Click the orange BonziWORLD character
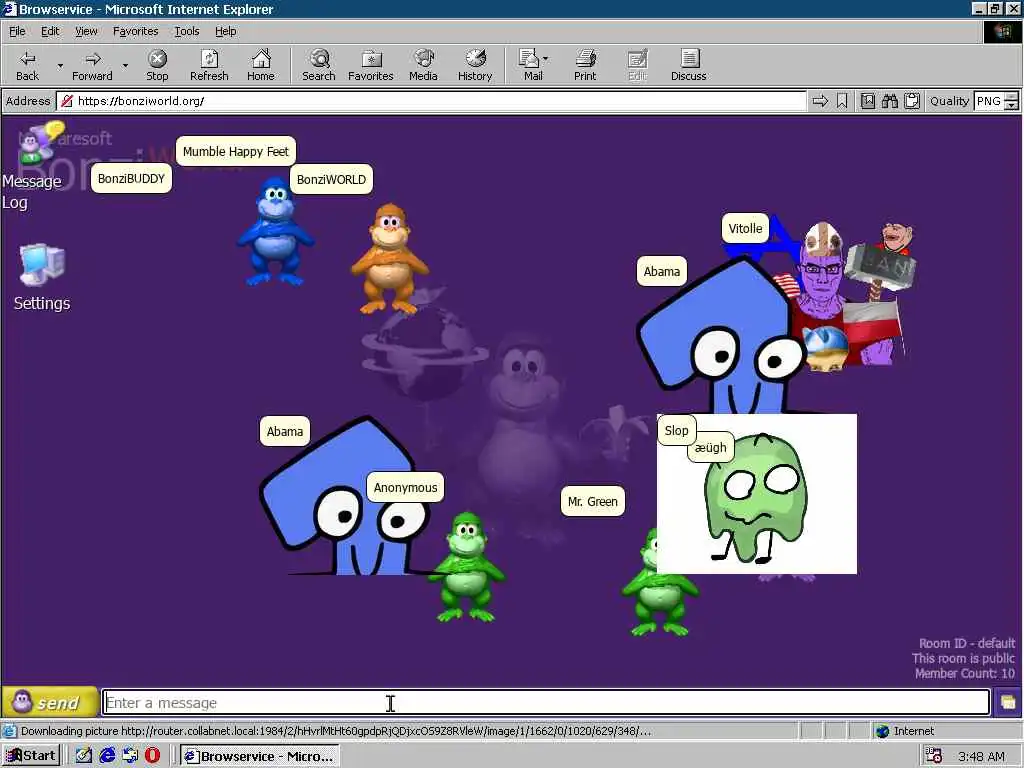 point(390,259)
